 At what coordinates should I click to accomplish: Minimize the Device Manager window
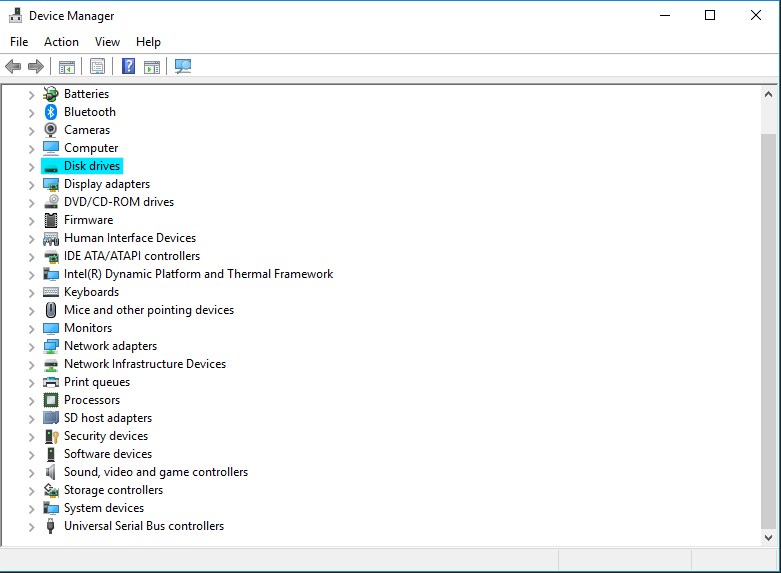tap(664, 15)
